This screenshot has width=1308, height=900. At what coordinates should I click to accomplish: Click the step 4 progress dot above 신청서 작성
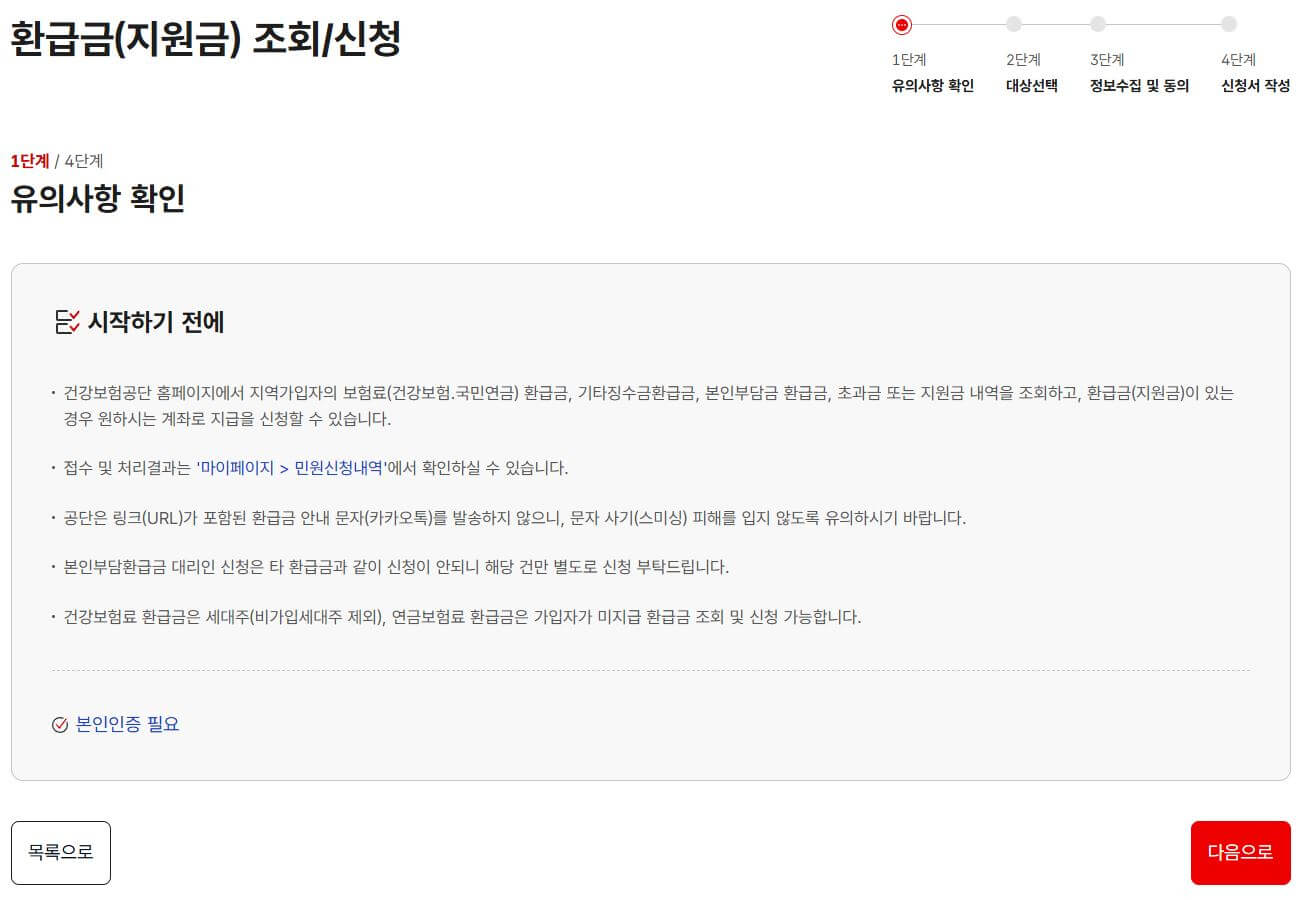click(1228, 26)
